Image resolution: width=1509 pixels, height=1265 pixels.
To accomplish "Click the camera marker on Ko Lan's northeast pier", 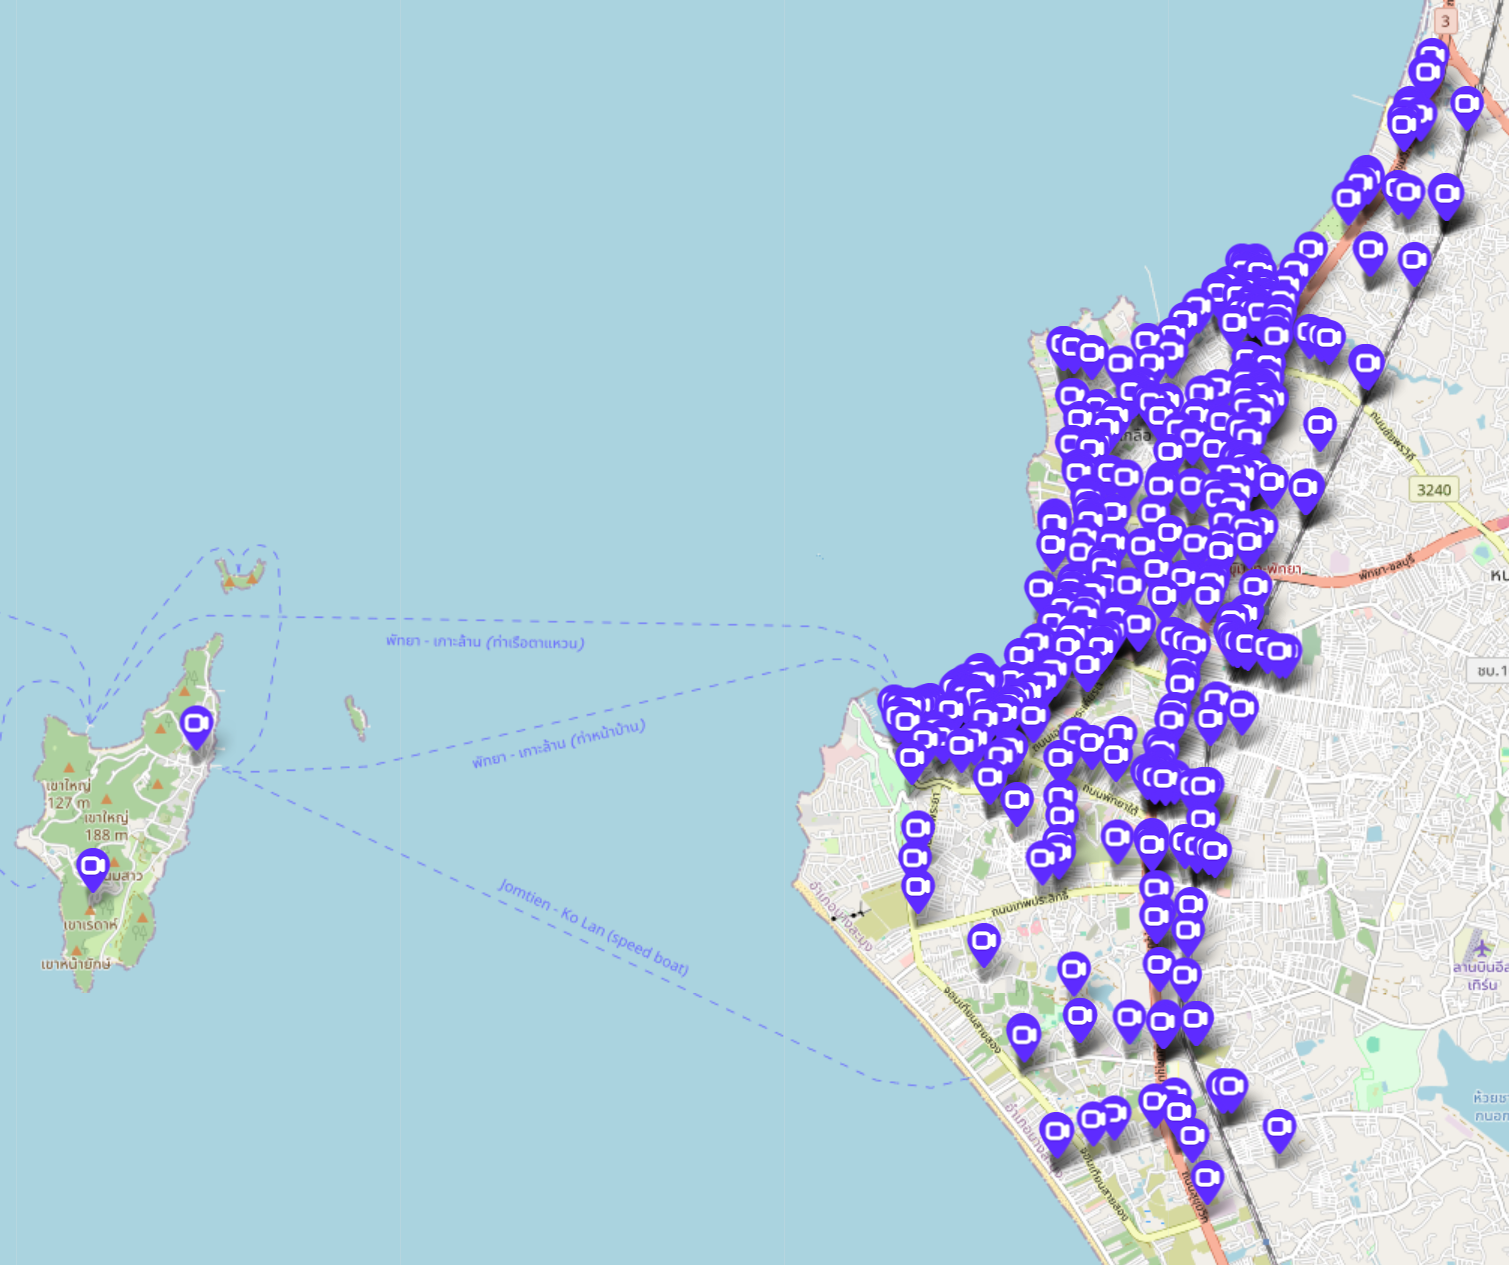I will click(196, 724).
